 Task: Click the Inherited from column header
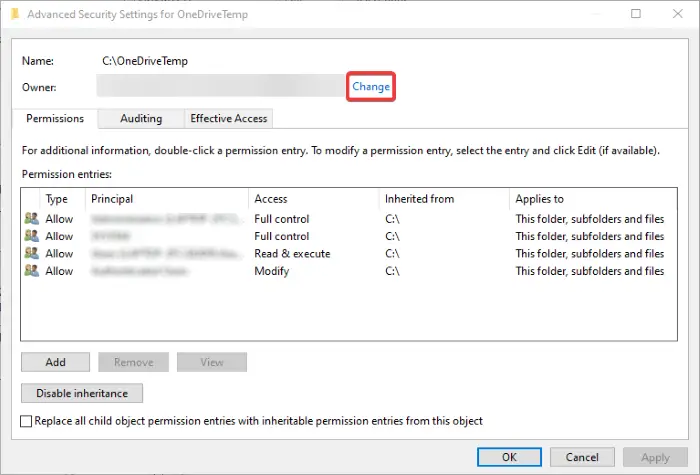point(444,199)
